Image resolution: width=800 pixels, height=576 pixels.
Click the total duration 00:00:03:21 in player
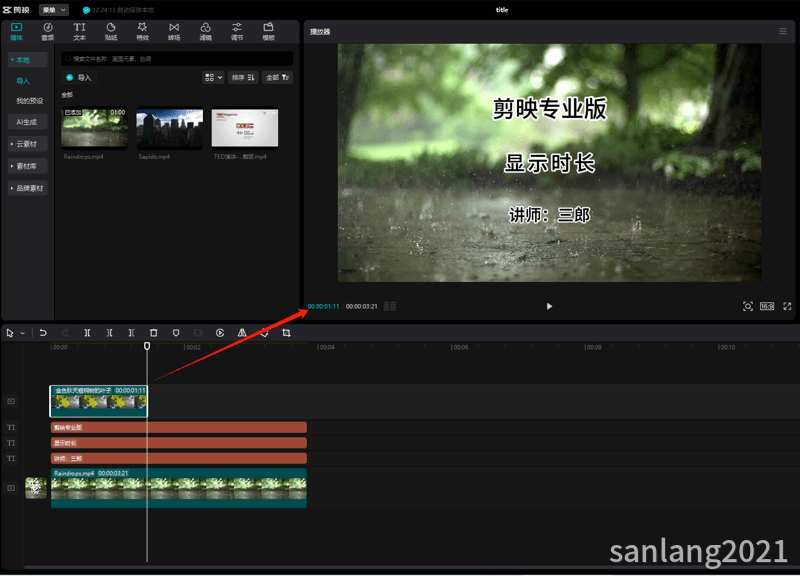click(x=362, y=306)
